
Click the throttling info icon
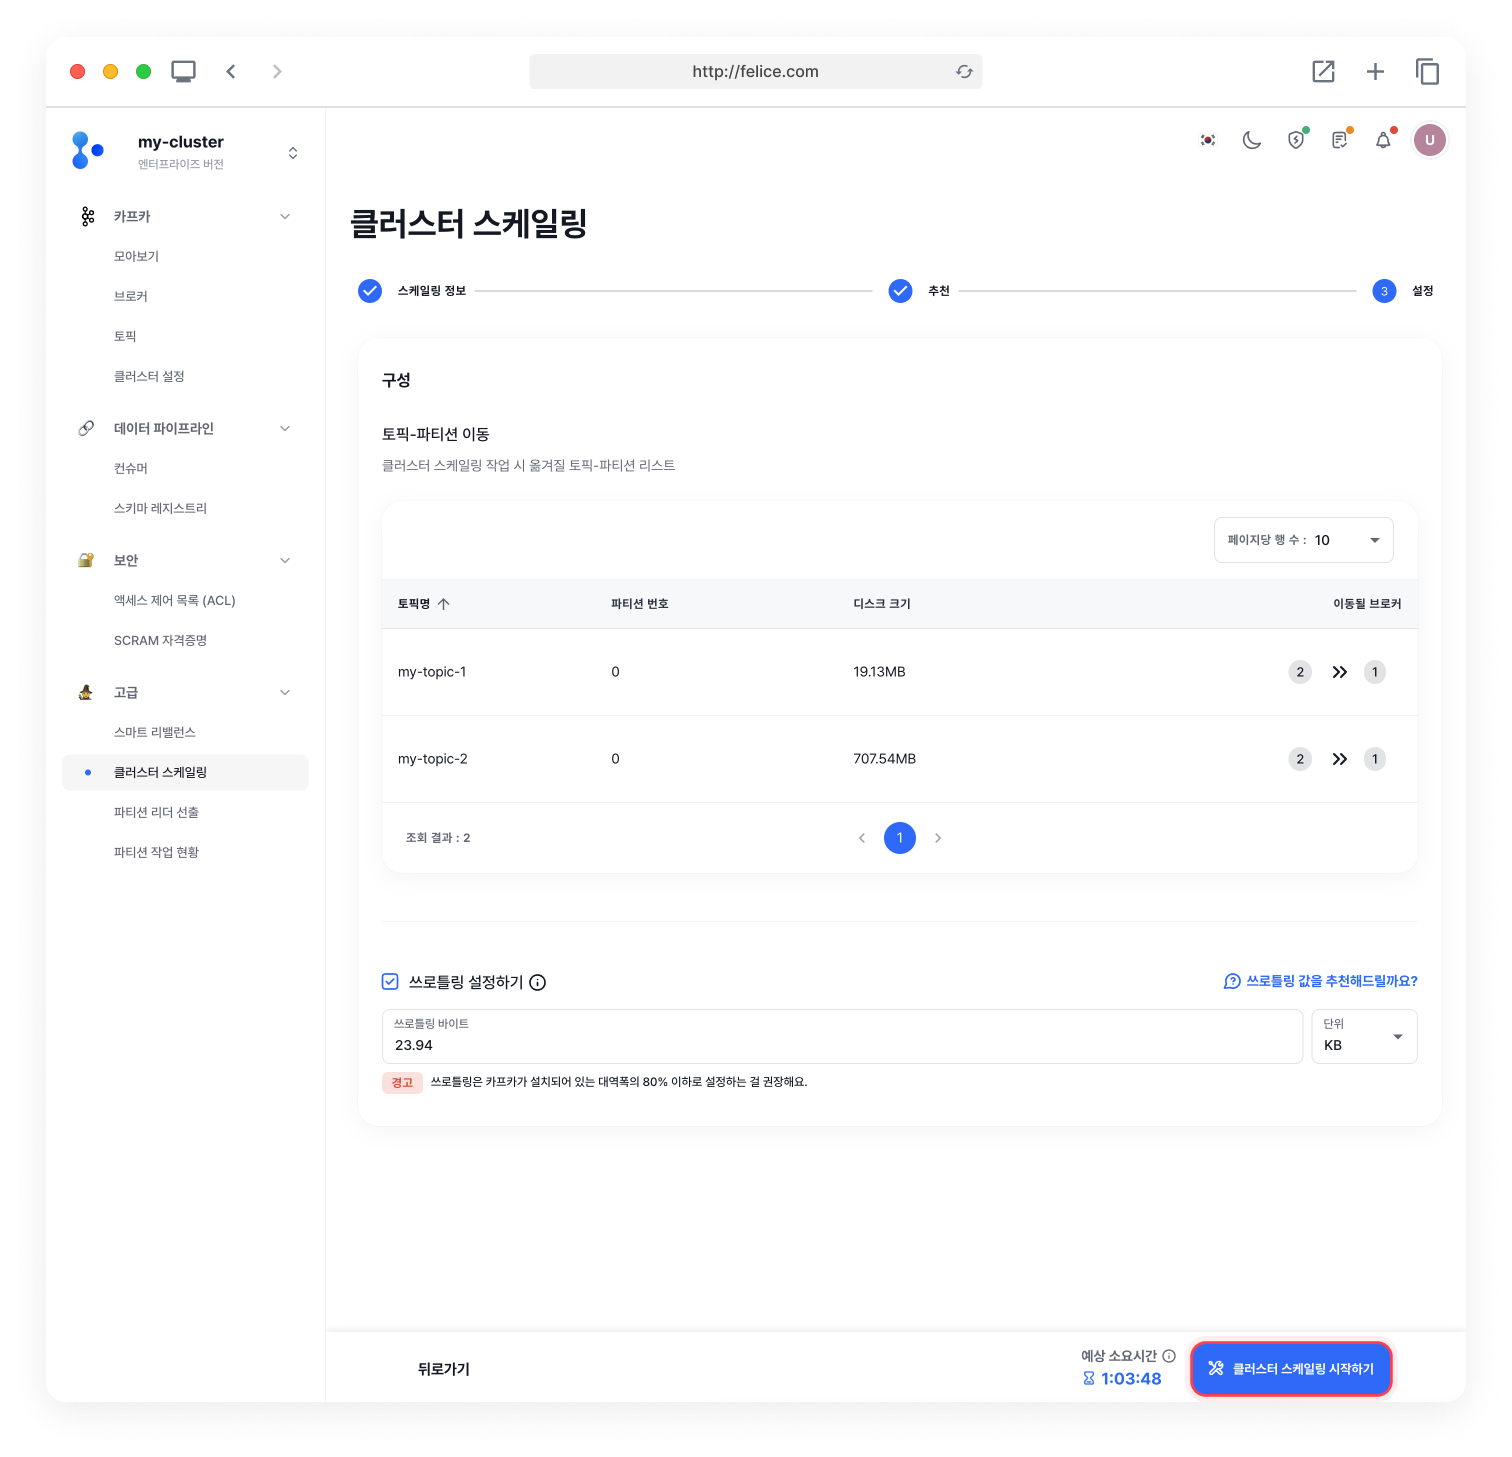click(538, 982)
